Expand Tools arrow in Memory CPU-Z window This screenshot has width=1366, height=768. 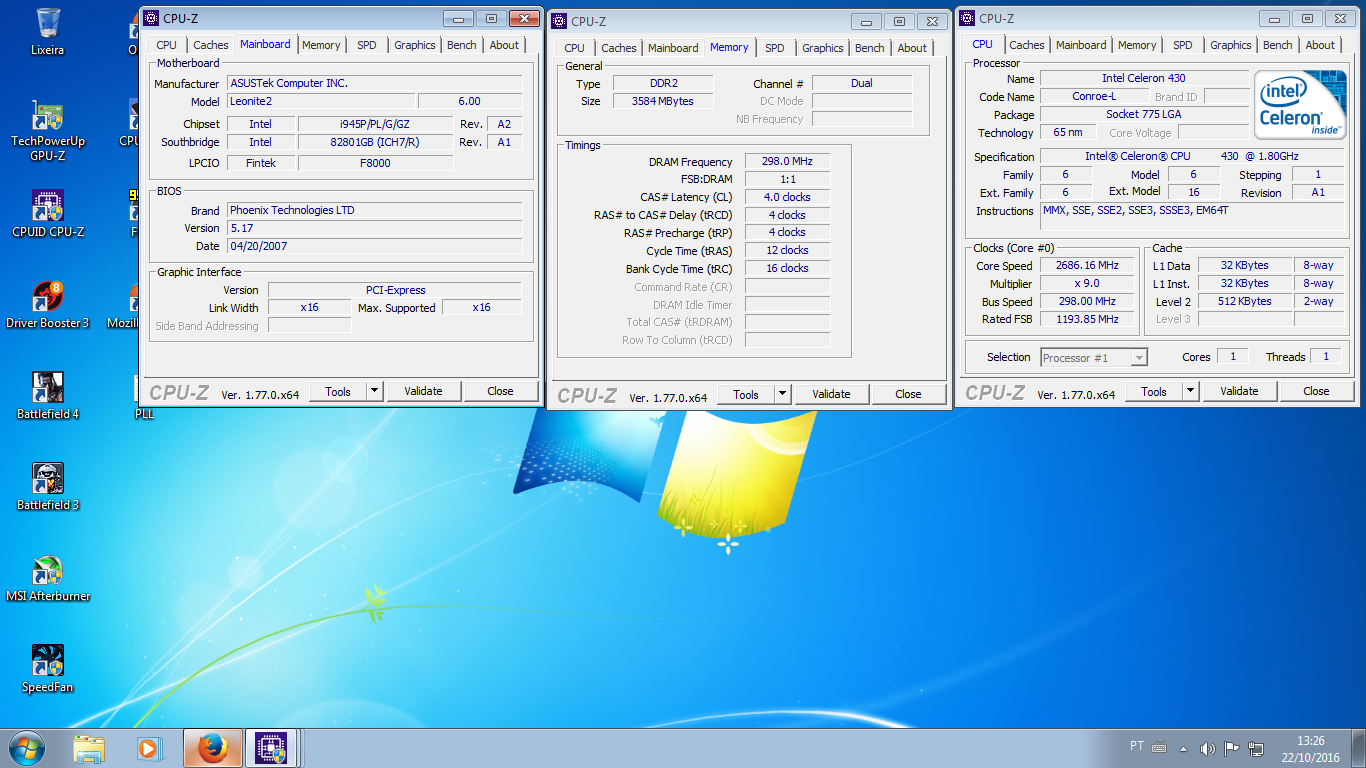pyautogui.click(x=782, y=394)
